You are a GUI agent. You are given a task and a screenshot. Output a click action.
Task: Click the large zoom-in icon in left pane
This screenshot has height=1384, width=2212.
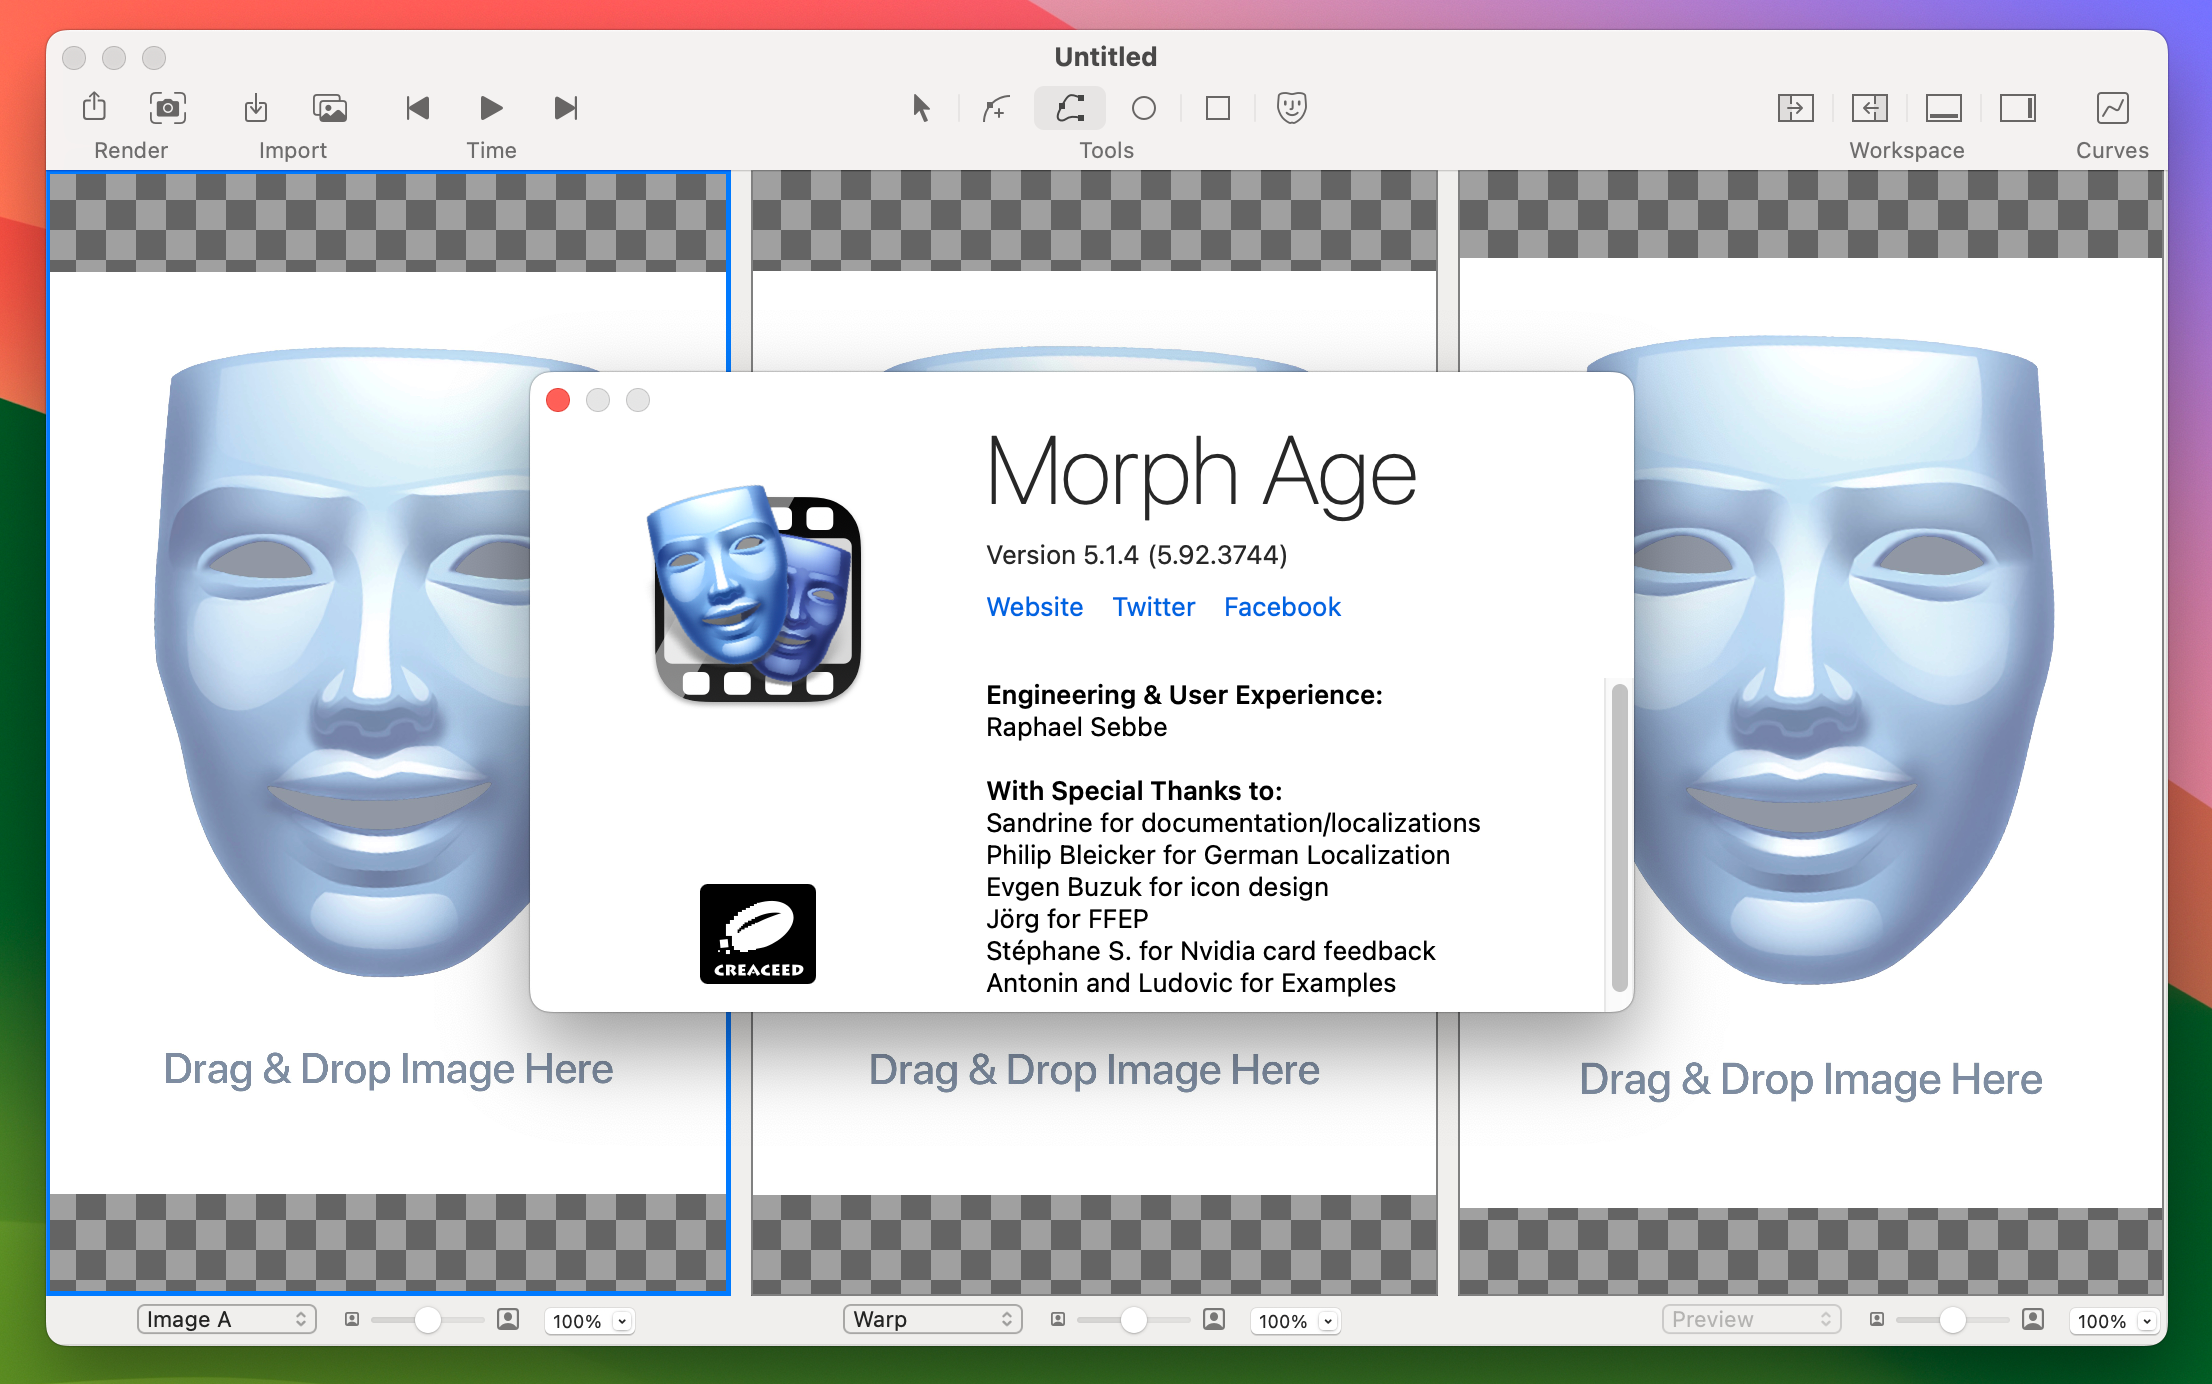(x=508, y=1320)
